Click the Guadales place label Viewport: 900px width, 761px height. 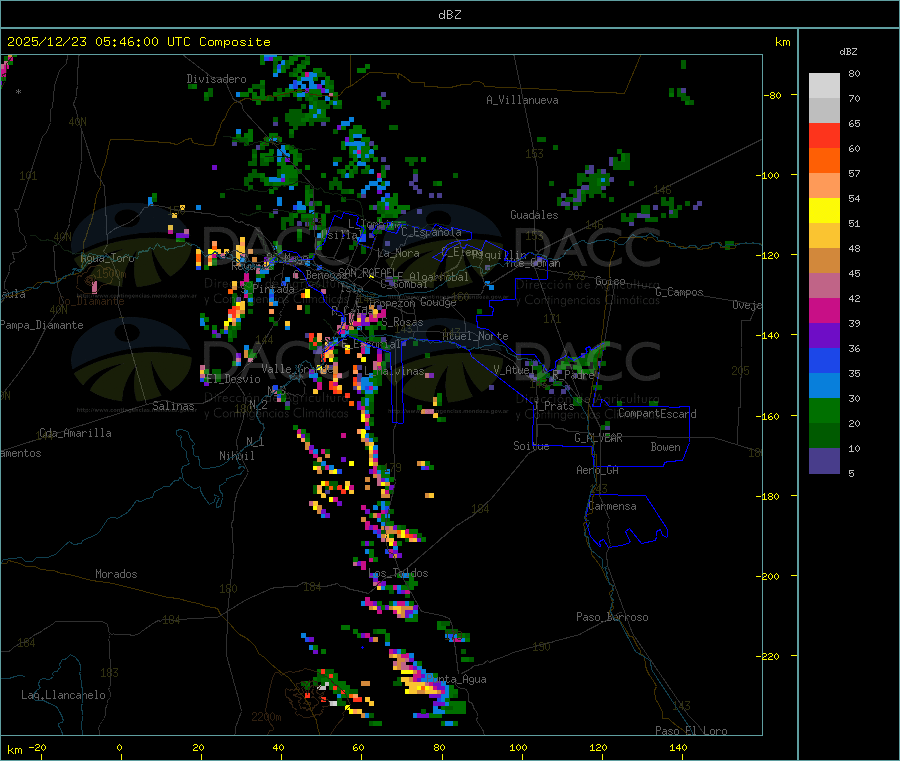tap(534, 215)
